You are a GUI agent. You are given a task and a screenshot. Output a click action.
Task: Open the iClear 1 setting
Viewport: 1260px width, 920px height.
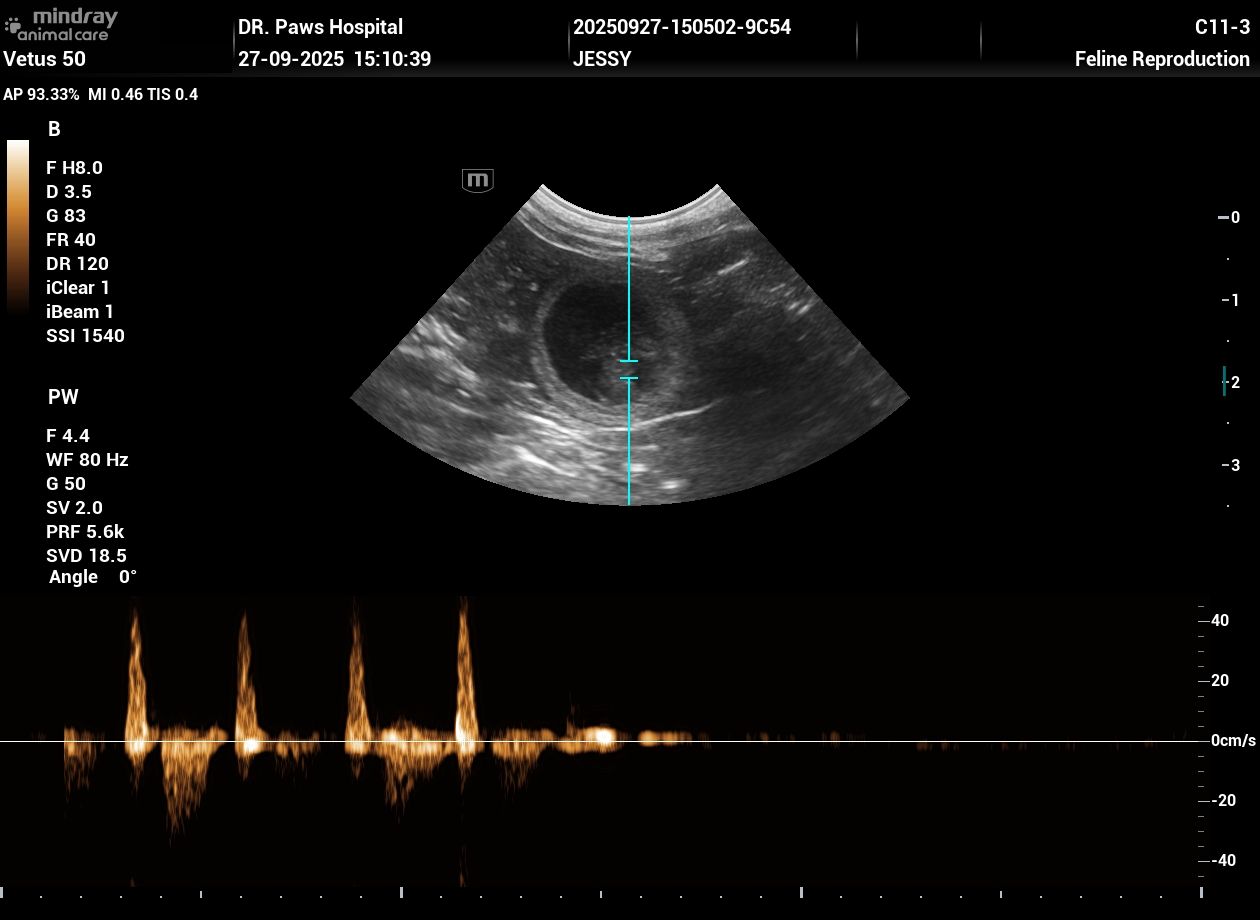tap(78, 288)
